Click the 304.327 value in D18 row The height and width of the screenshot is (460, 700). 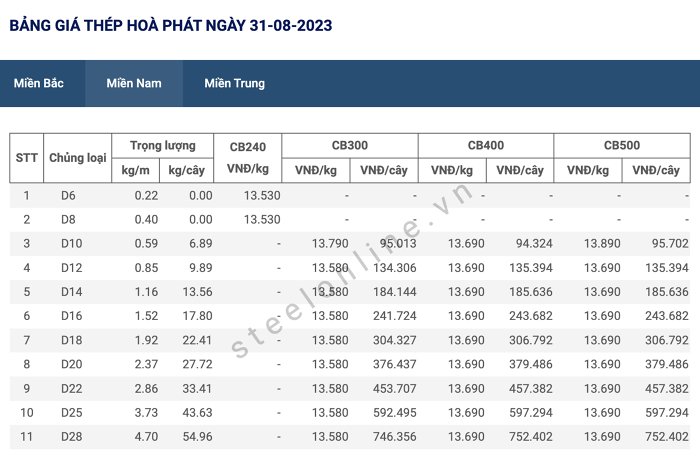(395, 340)
